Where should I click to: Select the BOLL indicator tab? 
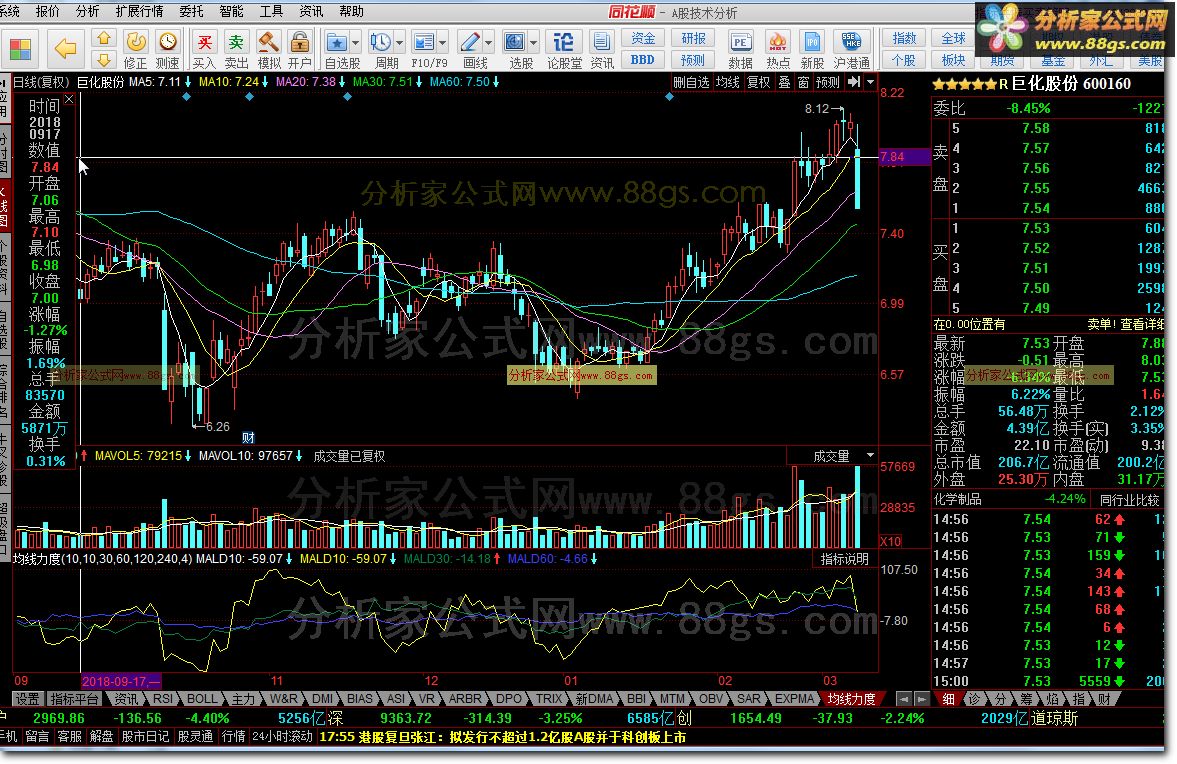point(201,699)
